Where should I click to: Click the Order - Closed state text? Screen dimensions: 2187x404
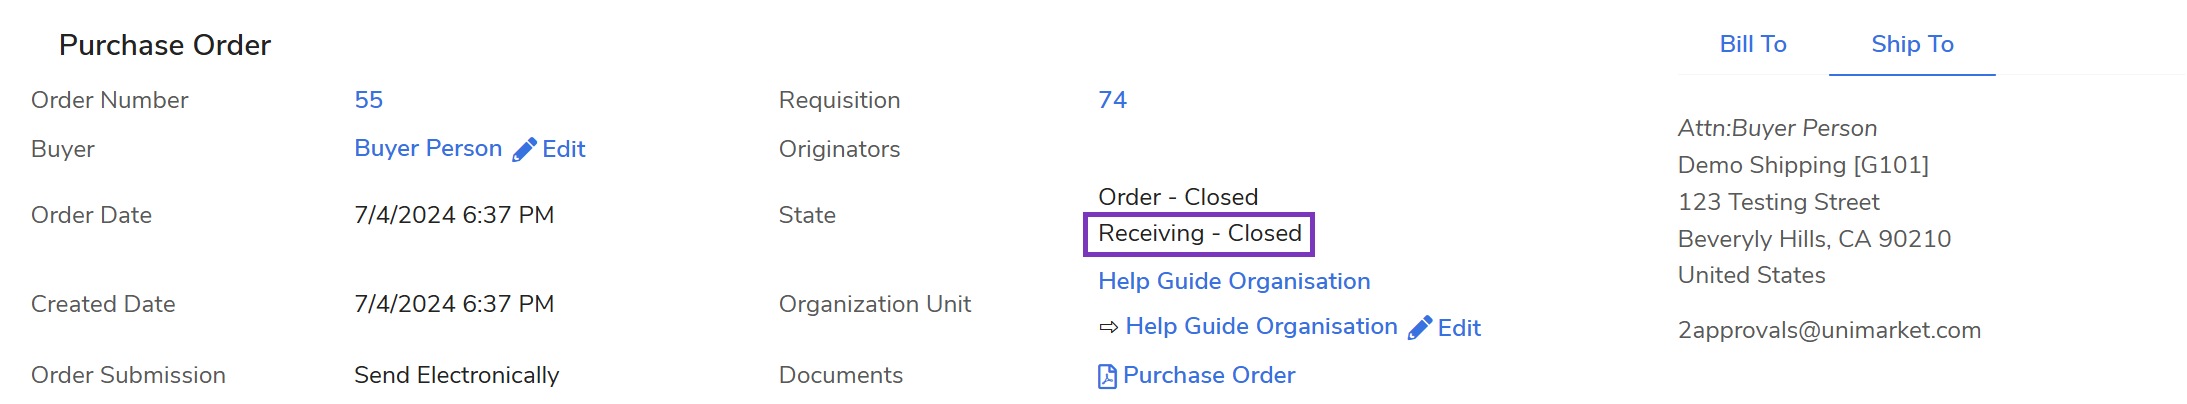[1178, 197]
